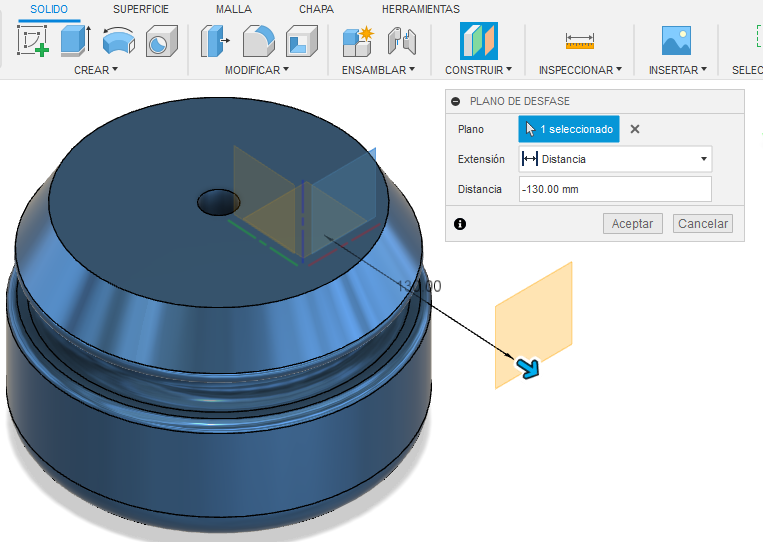Screen dimensions: 763x542
Task: Click the '1 seleccionado' plane selector
Action: [x=569, y=129]
